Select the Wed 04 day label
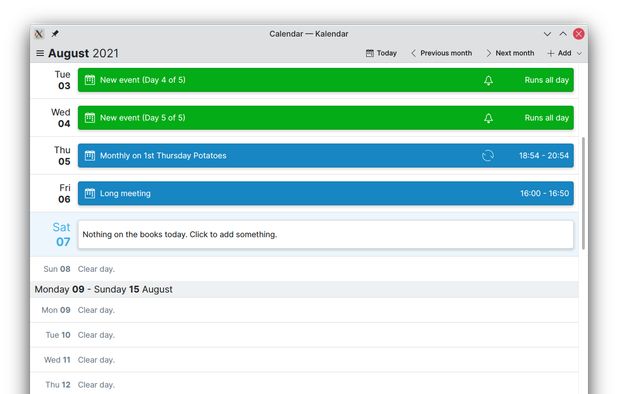Viewport: 618px width, 394px height. 61,118
